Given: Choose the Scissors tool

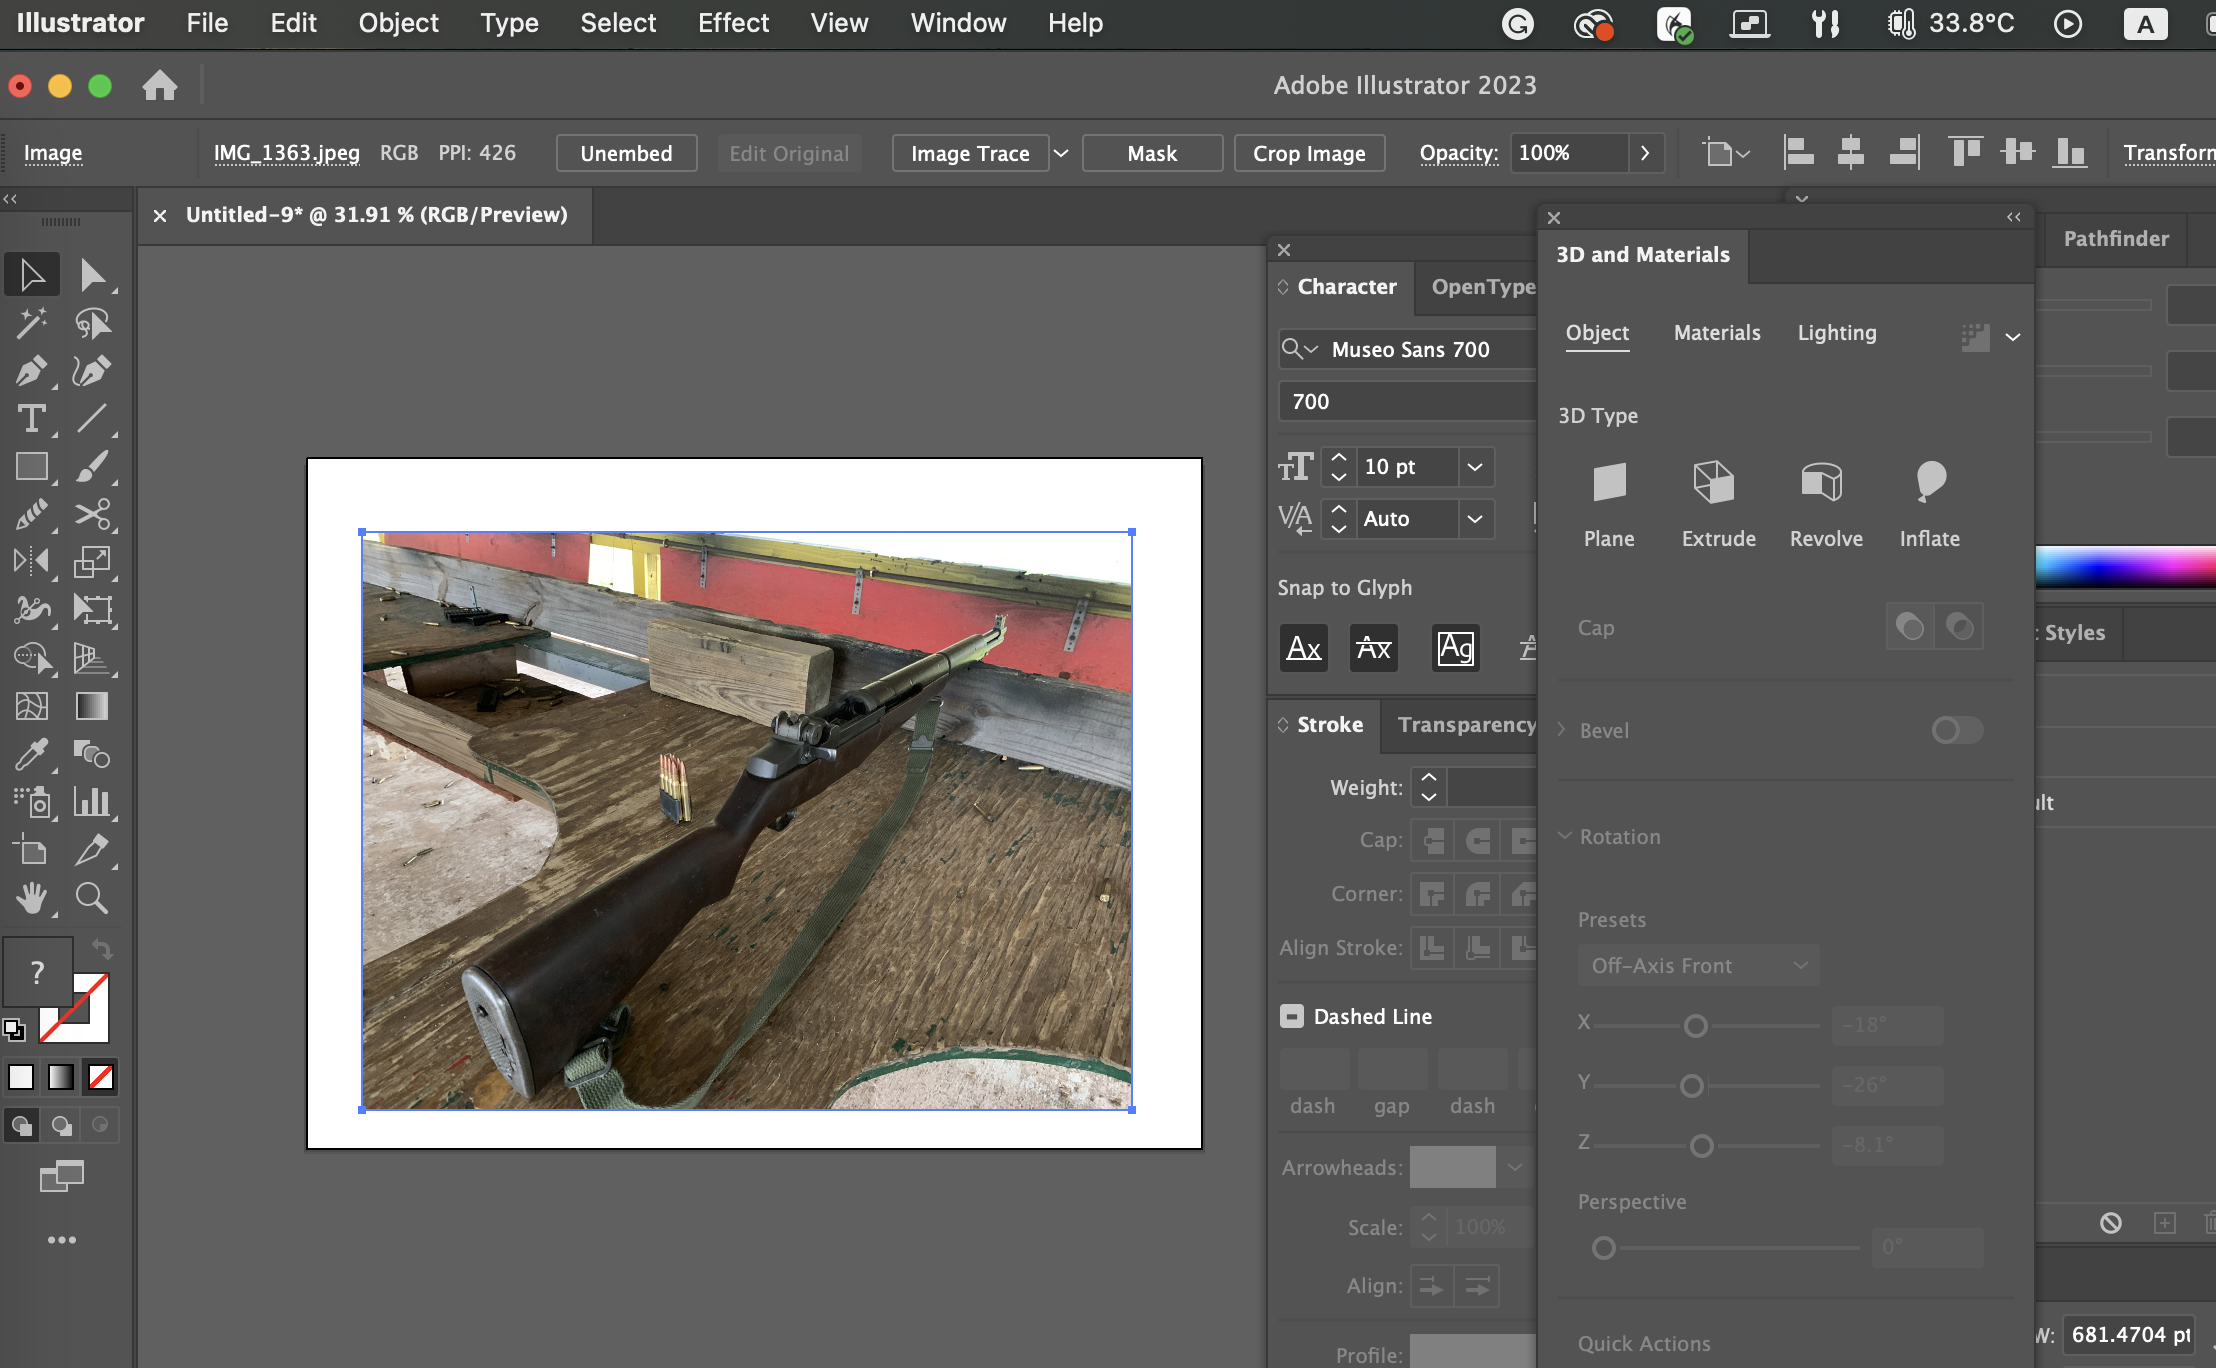Looking at the screenshot, I should pos(92,515).
